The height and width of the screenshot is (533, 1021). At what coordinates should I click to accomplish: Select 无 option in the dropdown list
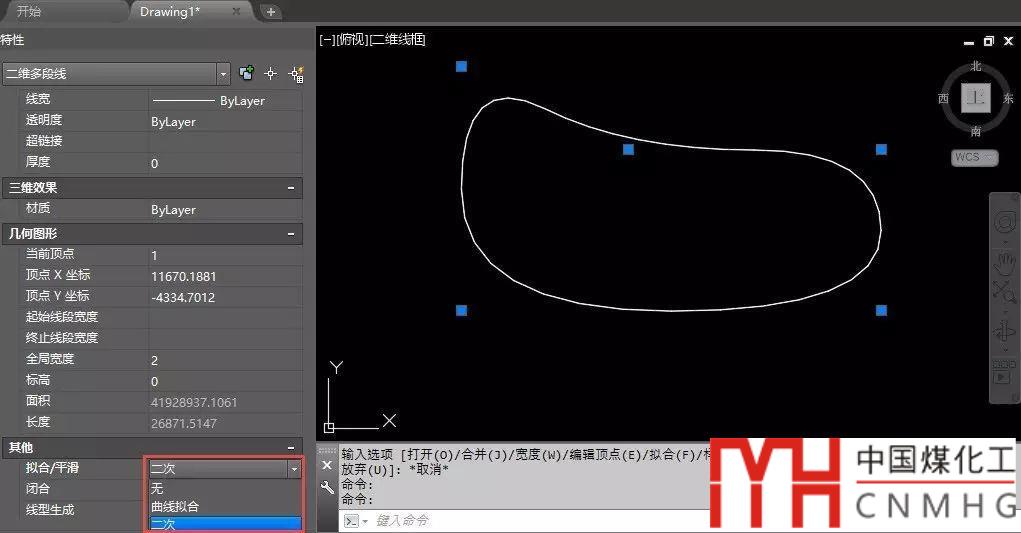[x=158, y=489]
